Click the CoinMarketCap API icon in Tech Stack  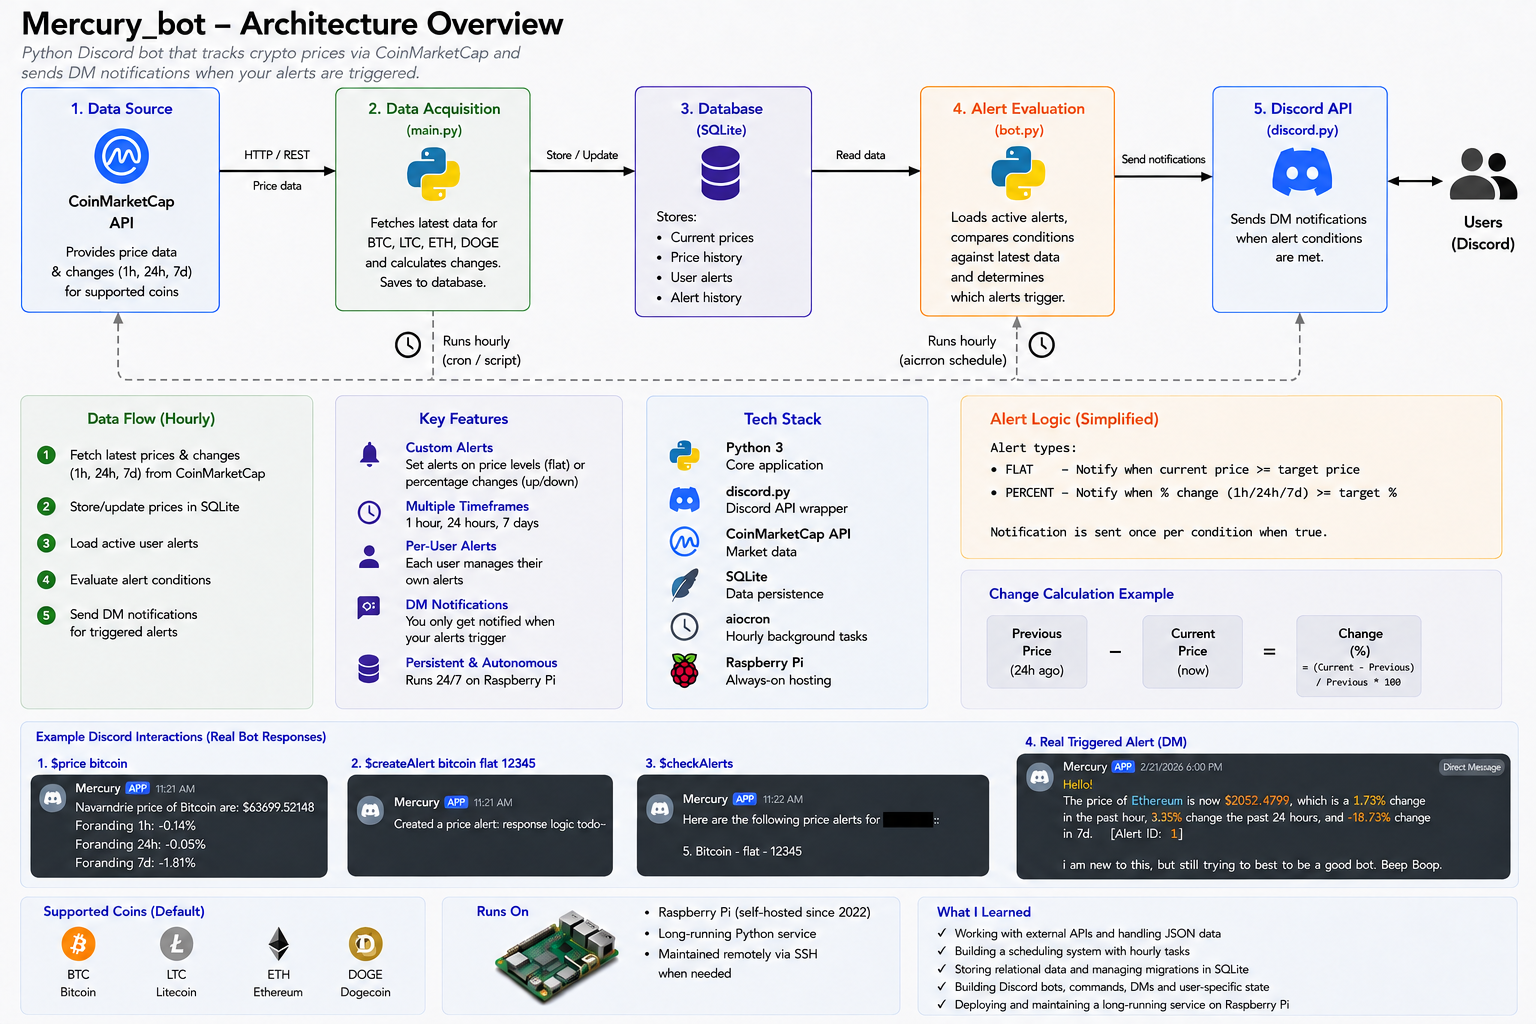click(x=684, y=541)
